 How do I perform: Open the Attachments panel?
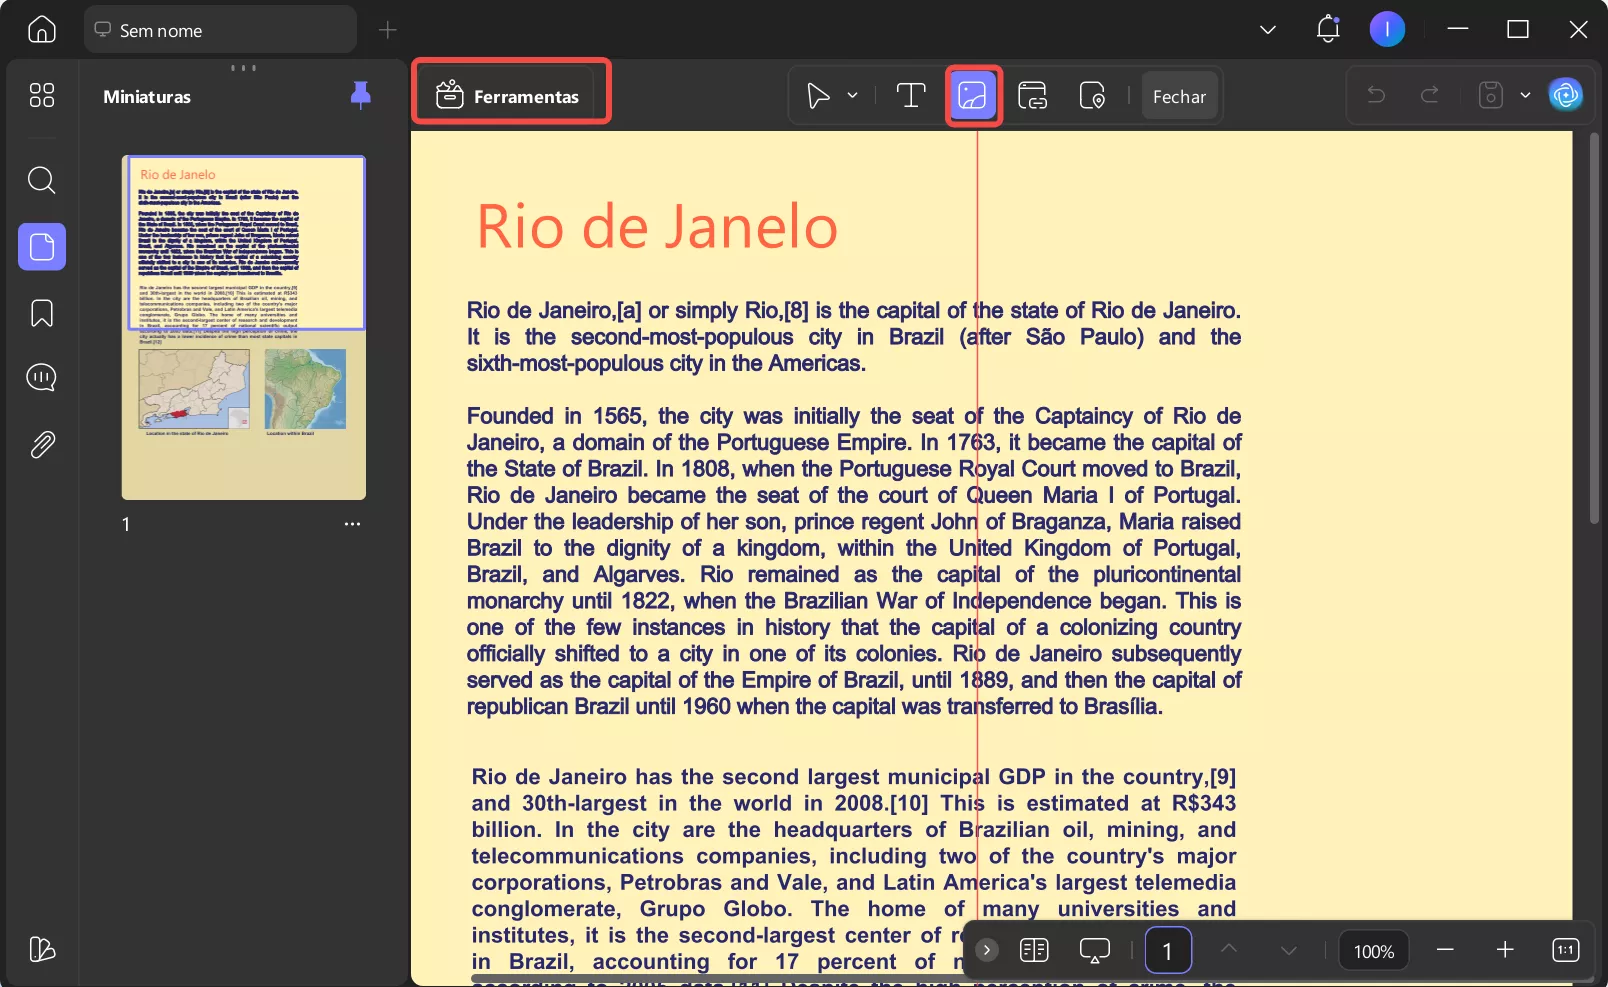click(41, 444)
